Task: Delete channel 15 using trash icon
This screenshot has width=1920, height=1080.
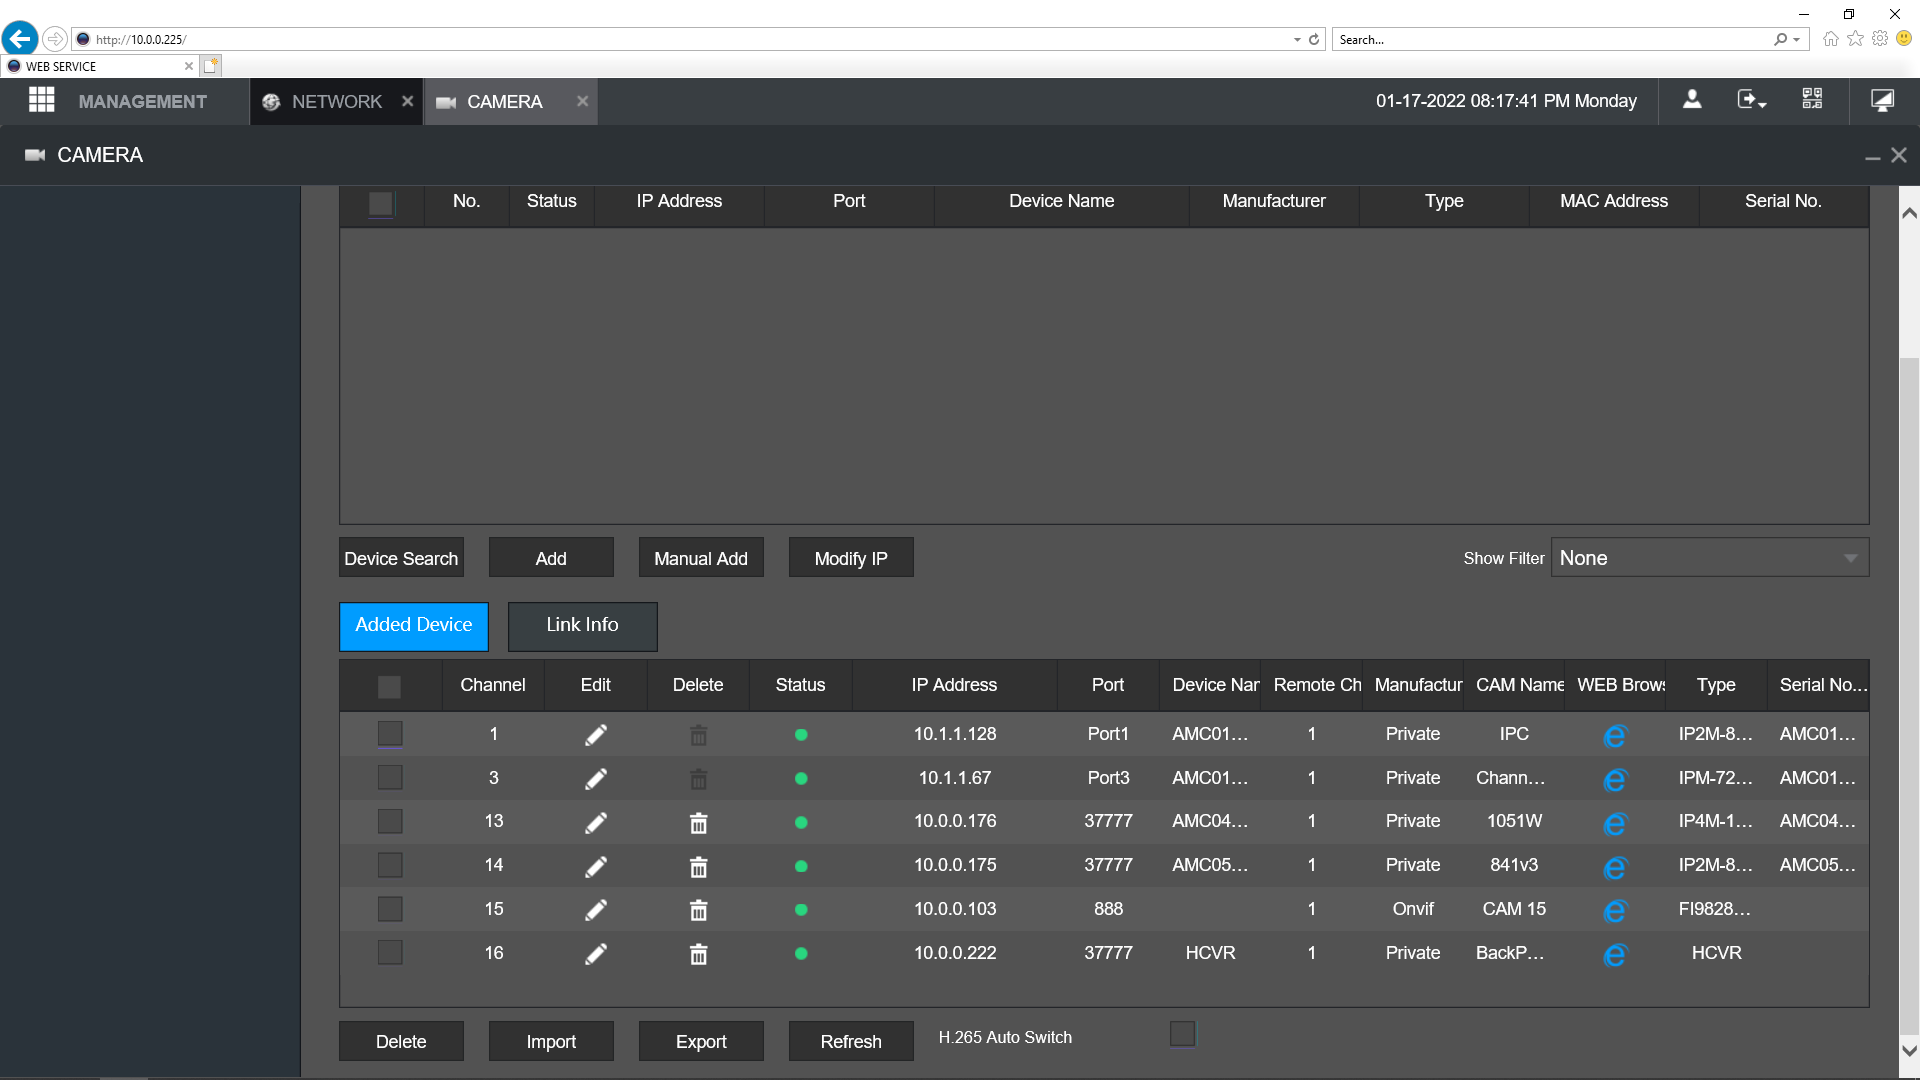Action: 698,910
